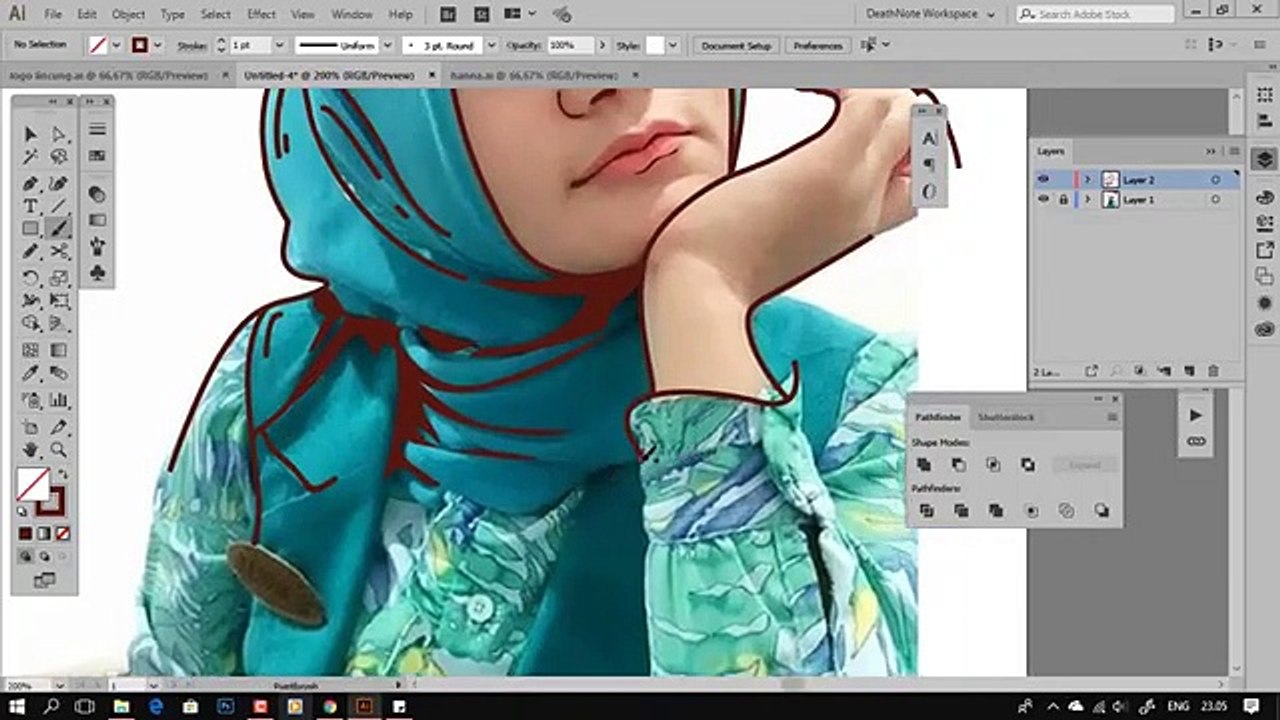Image resolution: width=1280 pixels, height=720 pixels.
Task: Reset to default fill and stroke
Action: pyautogui.click(x=23, y=511)
